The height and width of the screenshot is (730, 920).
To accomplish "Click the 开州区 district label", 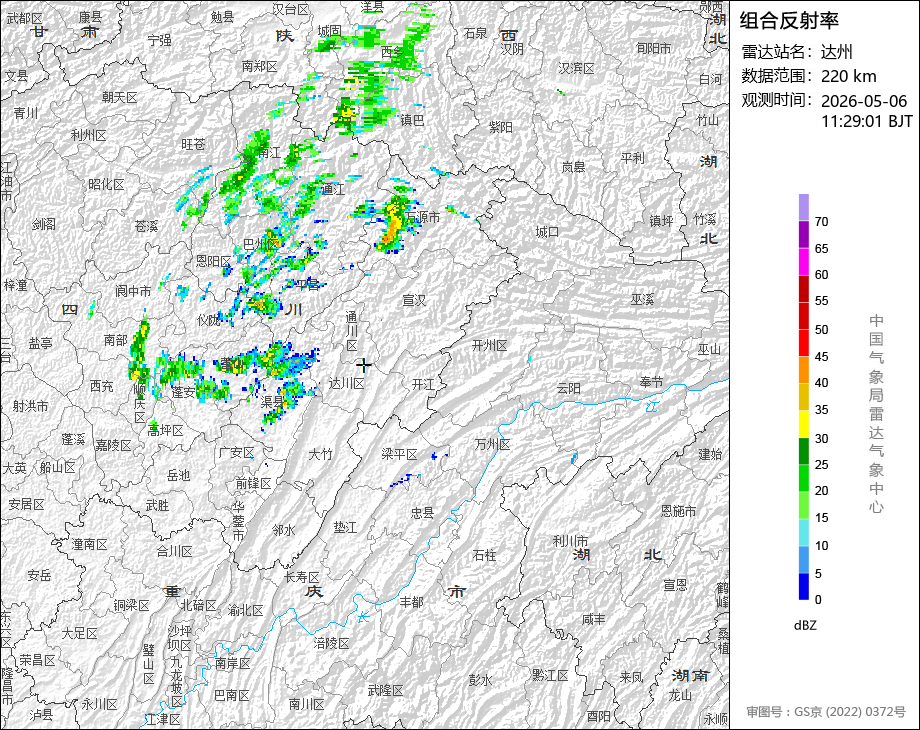I will click(x=490, y=346).
